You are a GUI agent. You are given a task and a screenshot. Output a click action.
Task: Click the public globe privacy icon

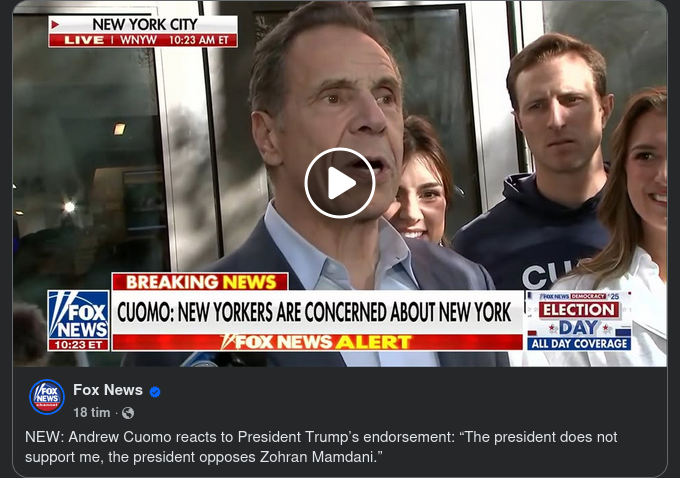pos(128,413)
